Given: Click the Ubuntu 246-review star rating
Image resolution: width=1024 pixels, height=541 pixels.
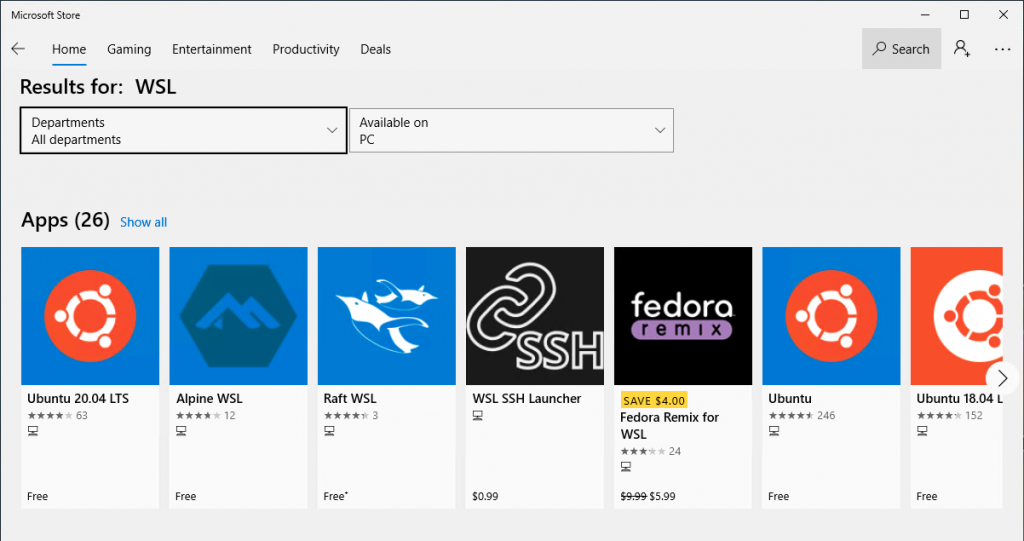Looking at the screenshot, I should tap(792, 416).
